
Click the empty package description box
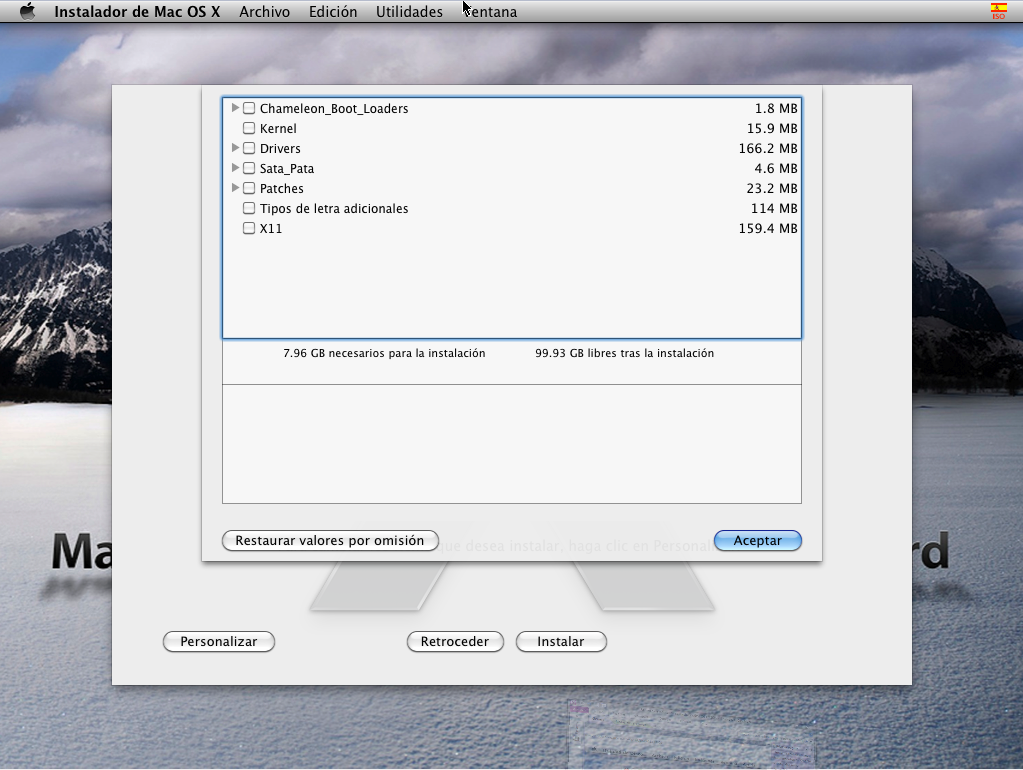(512, 444)
